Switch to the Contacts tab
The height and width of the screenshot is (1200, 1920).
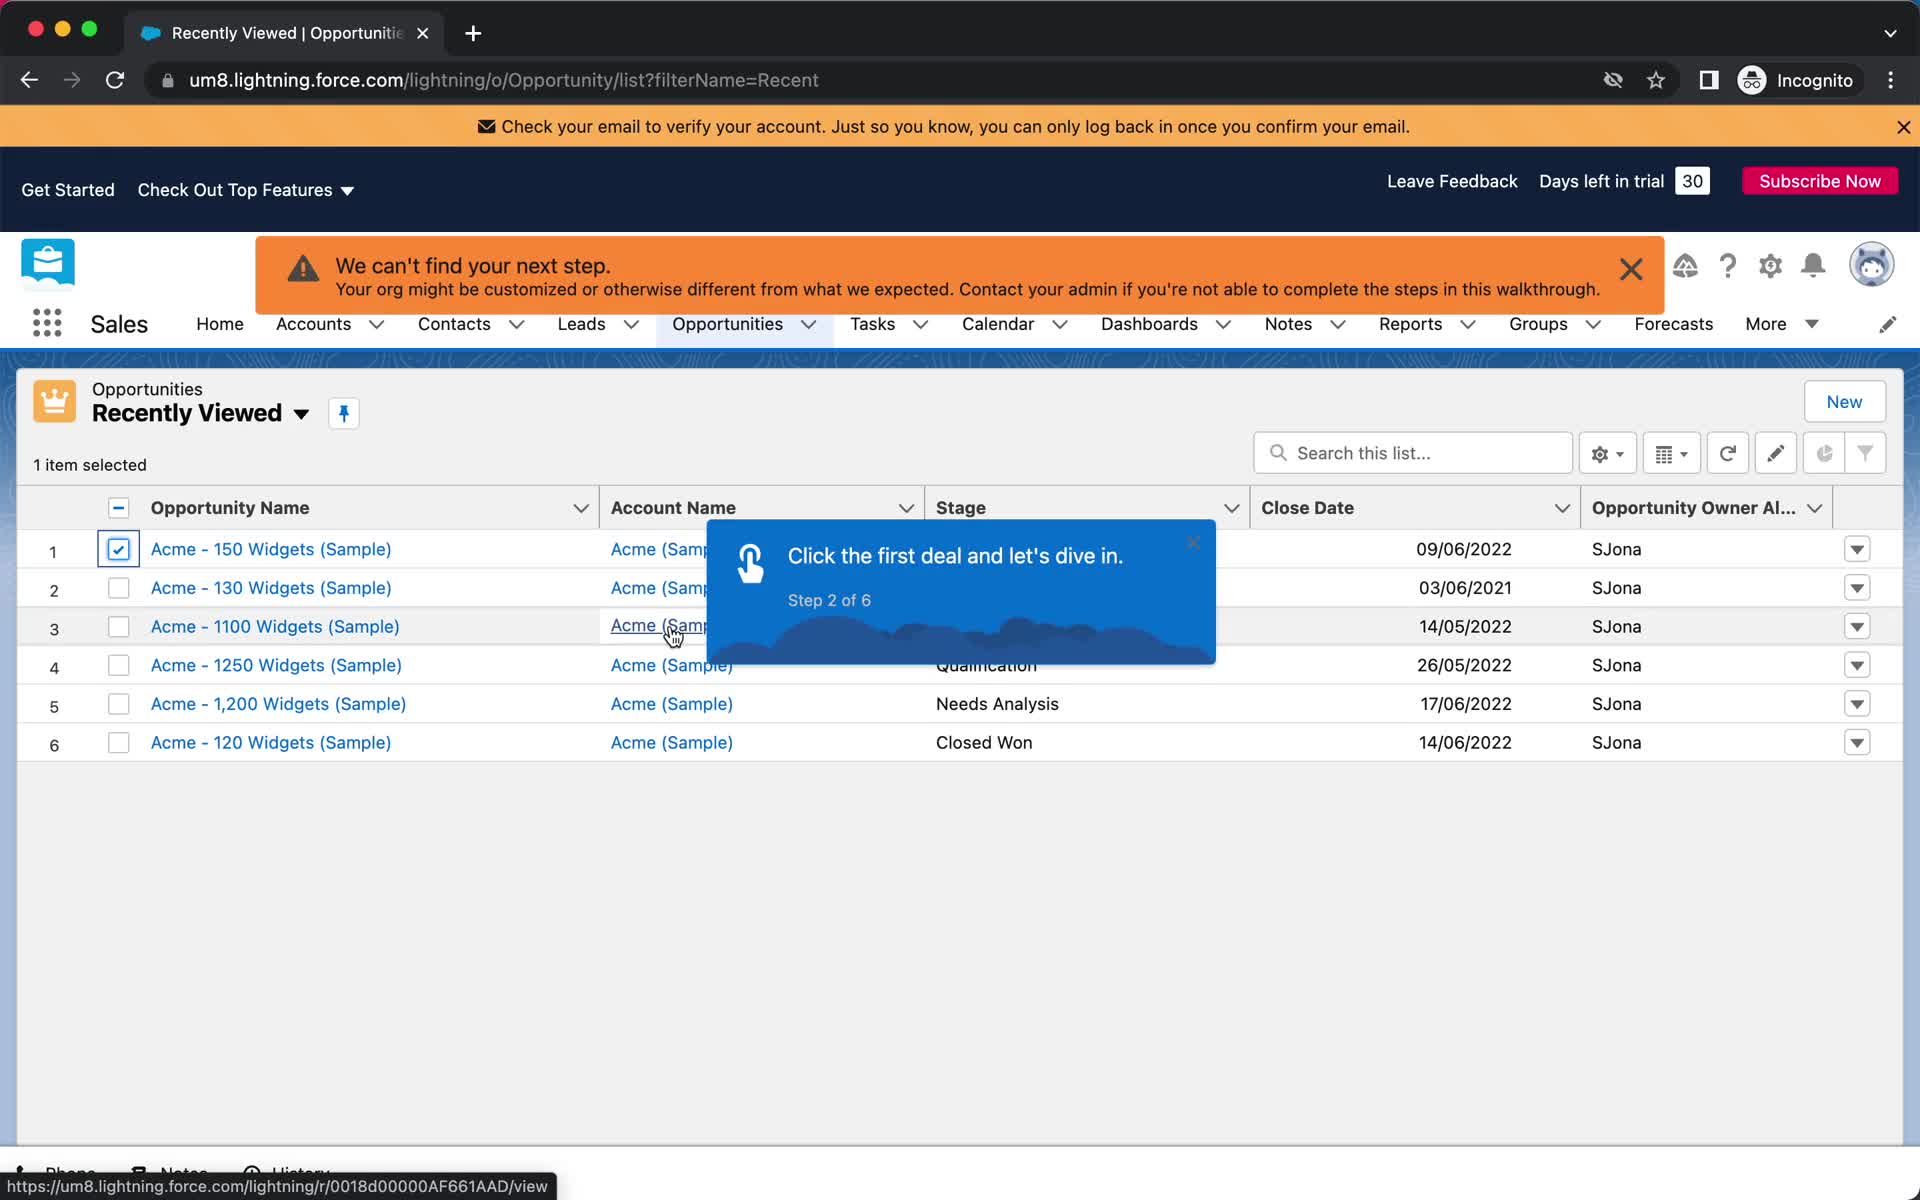coord(454,324)
